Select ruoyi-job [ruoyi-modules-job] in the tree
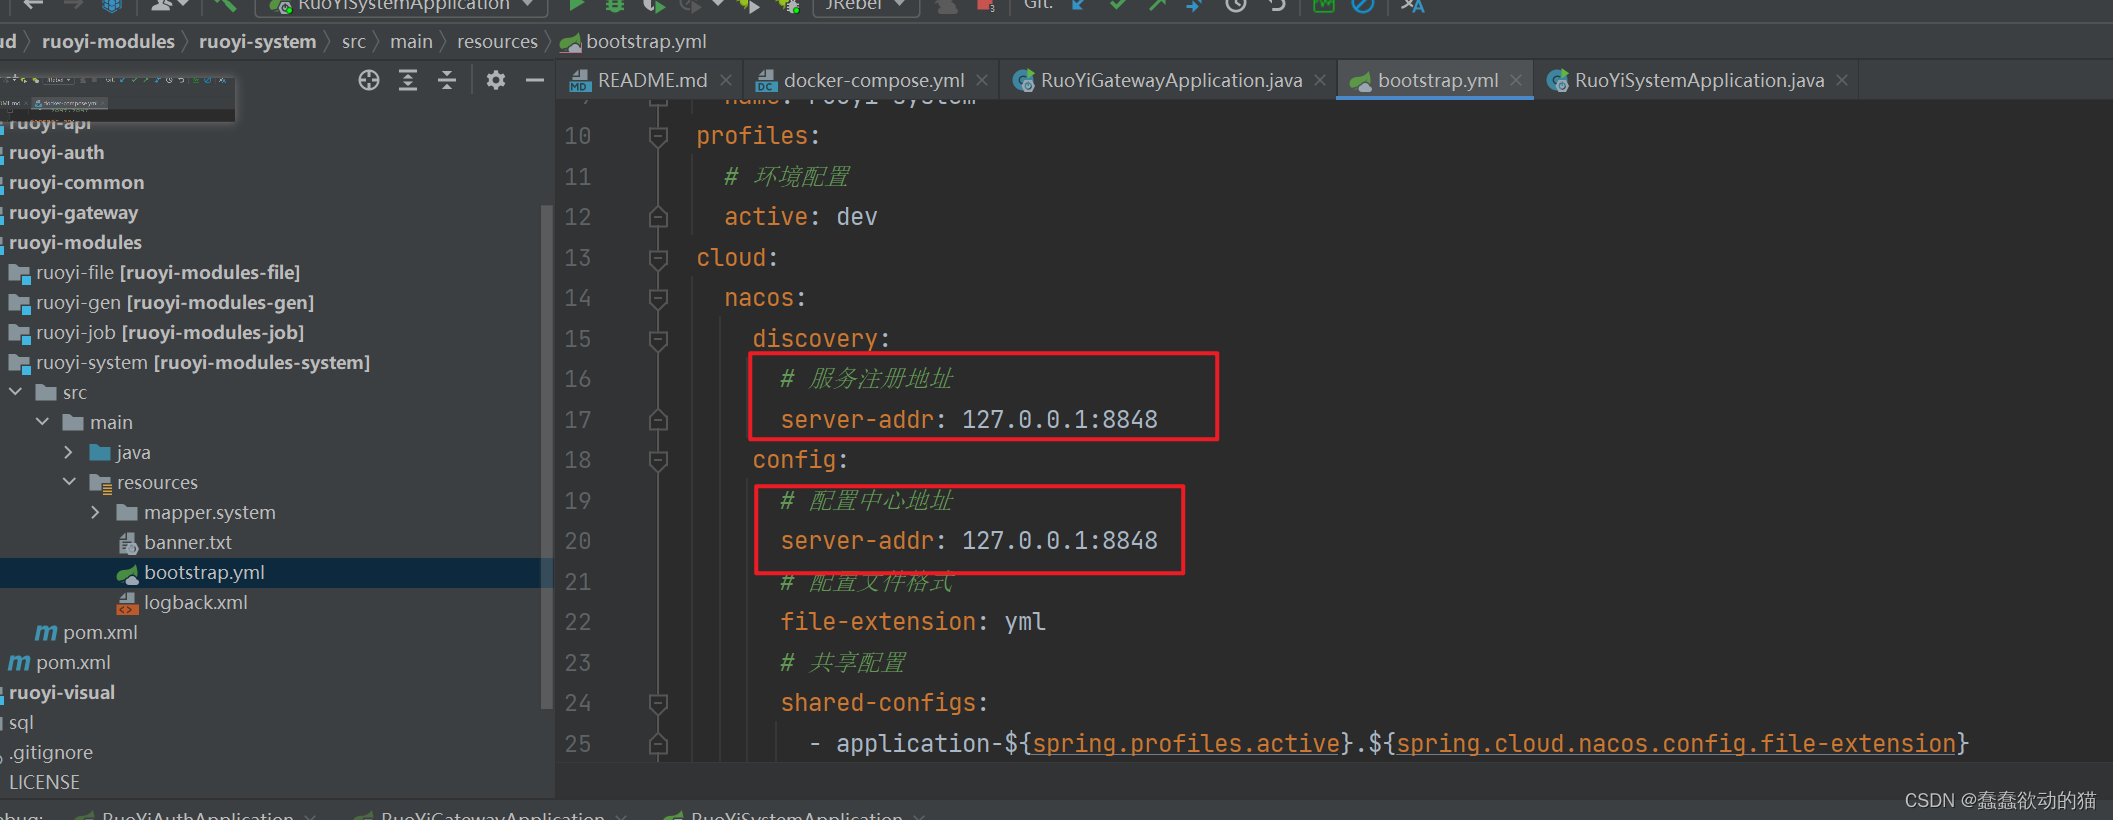 [169, 332]
